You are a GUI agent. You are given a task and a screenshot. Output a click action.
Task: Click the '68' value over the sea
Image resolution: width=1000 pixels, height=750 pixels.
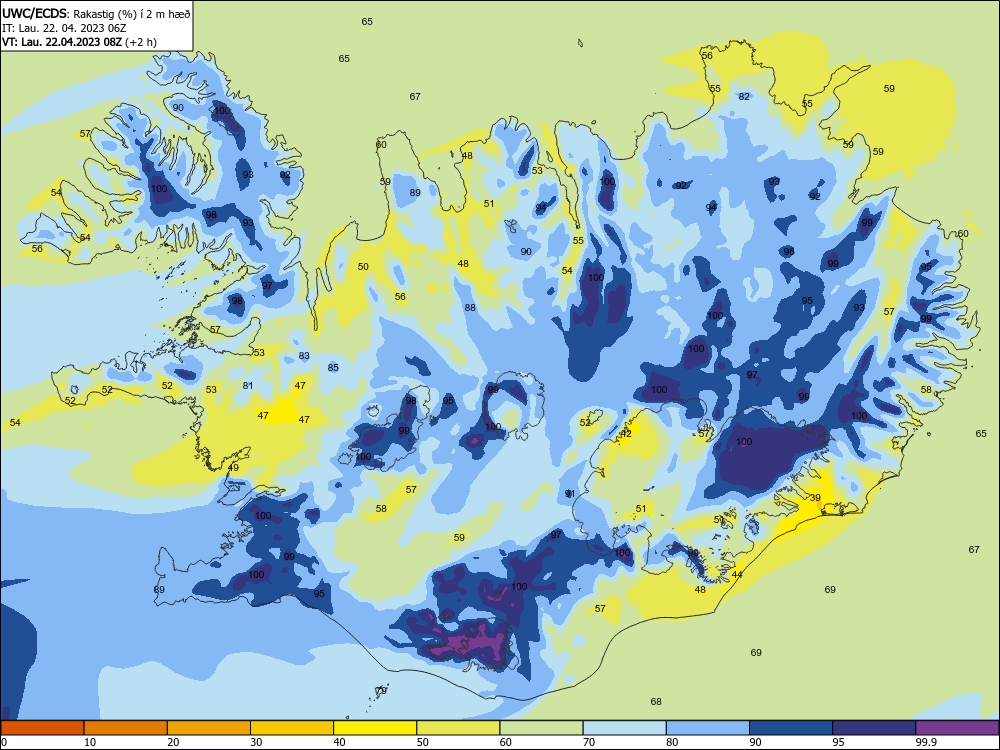coord(656,702)
